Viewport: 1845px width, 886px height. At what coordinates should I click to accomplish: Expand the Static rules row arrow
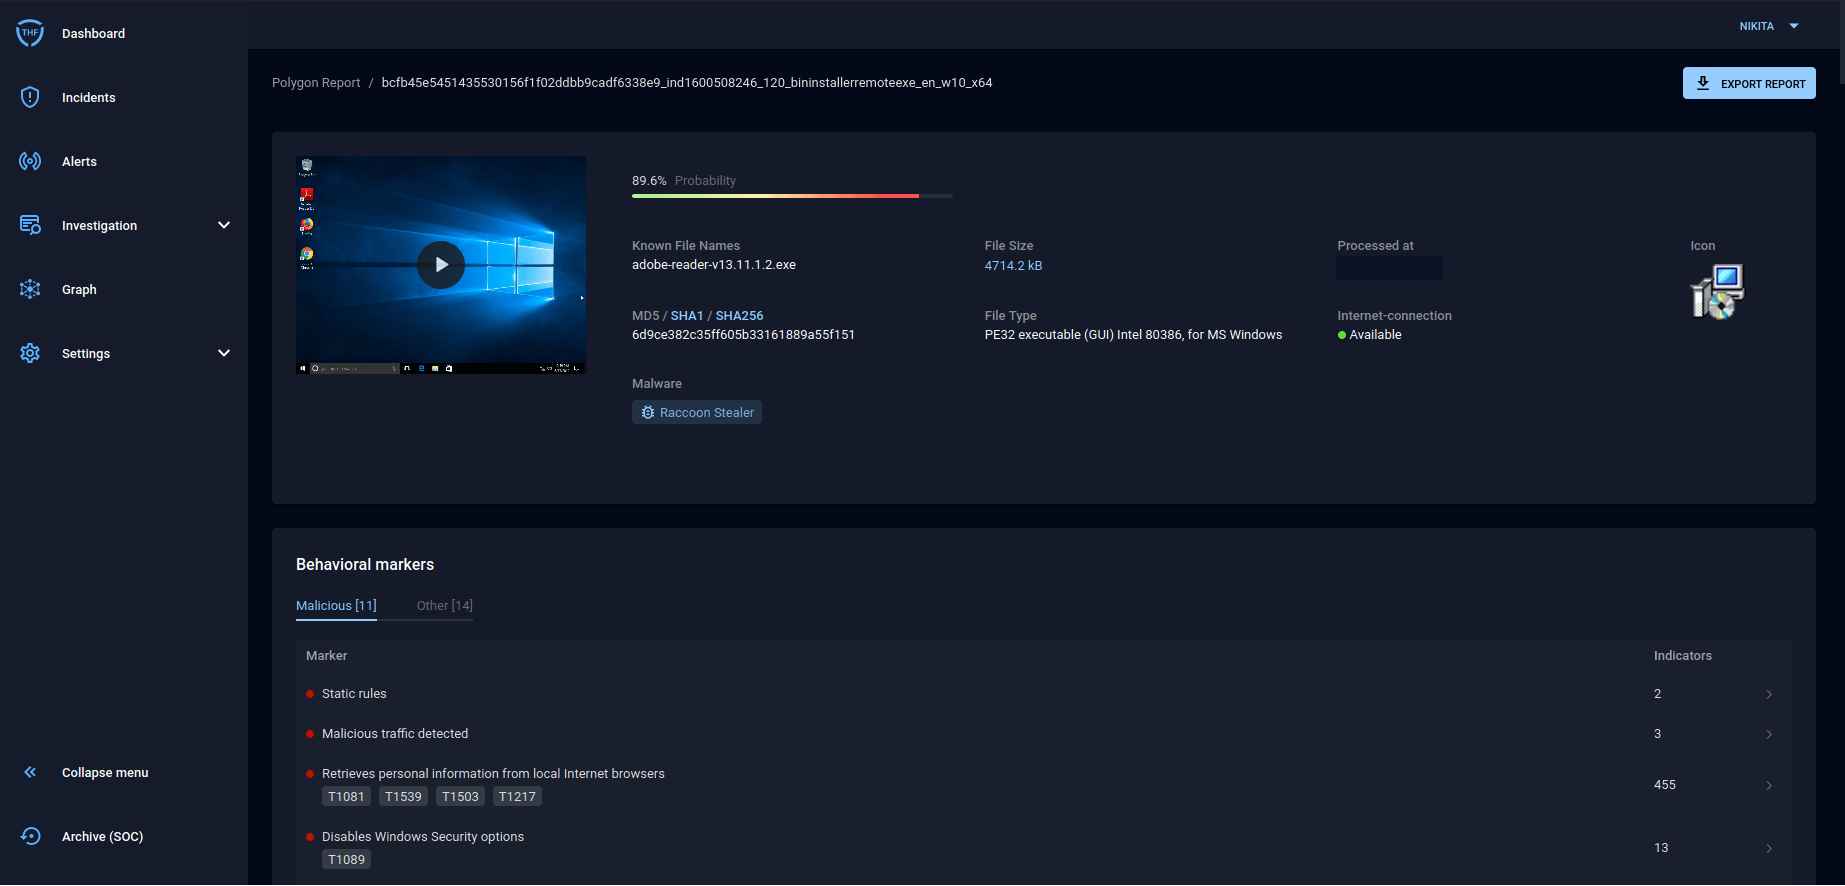1769,694
